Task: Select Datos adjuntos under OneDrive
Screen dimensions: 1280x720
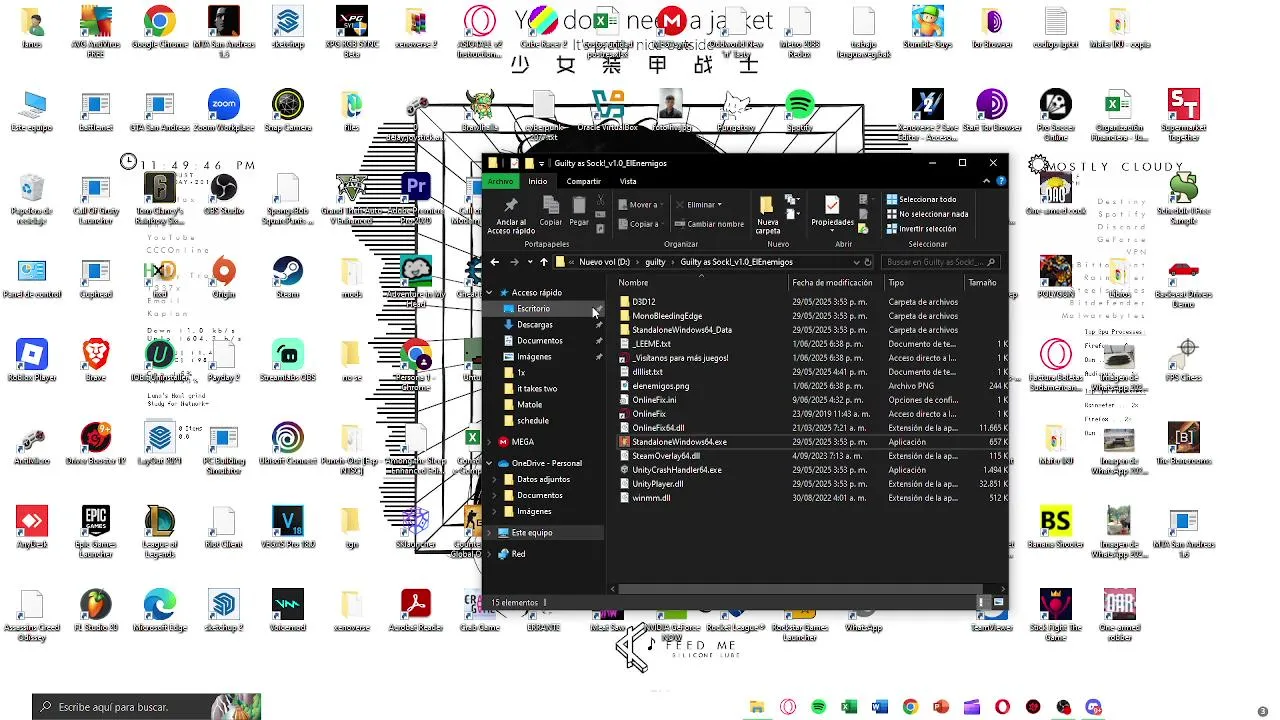Action: click(543, 480)
